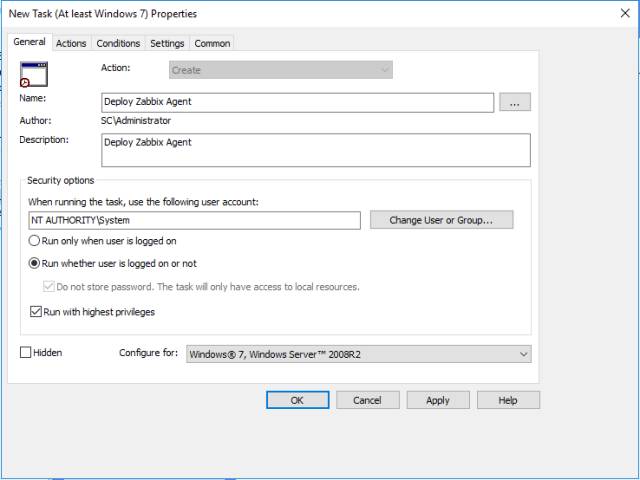Switch to the Actions tab
Viewport: 640px width, 480px height.
(71, 43)
